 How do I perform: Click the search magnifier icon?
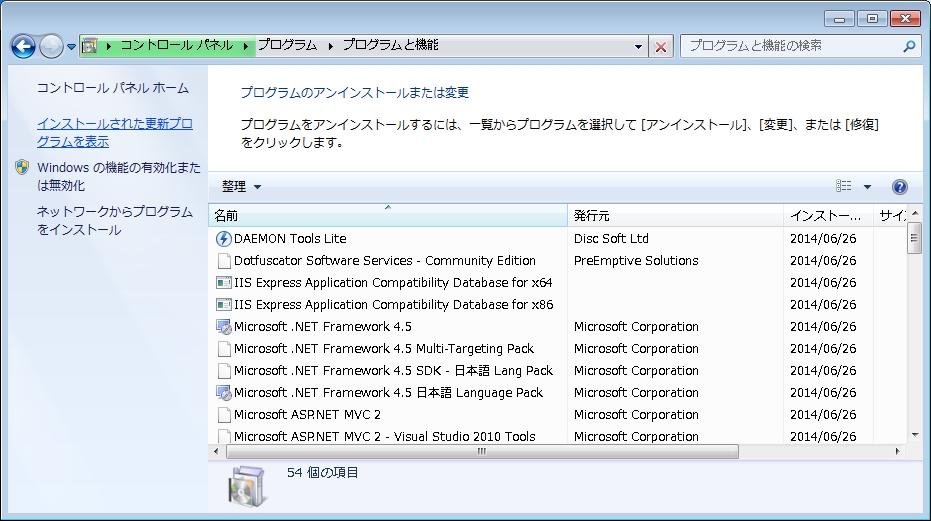click(909, 46)
